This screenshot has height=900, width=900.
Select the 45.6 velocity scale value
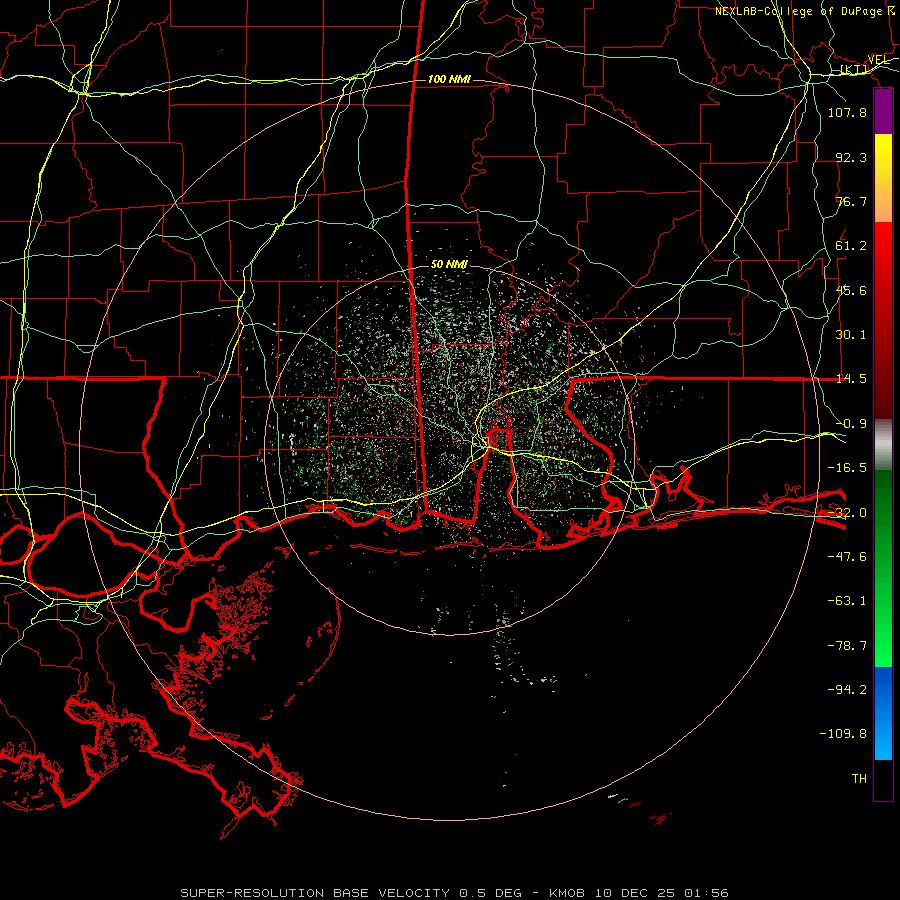(851, 290)
